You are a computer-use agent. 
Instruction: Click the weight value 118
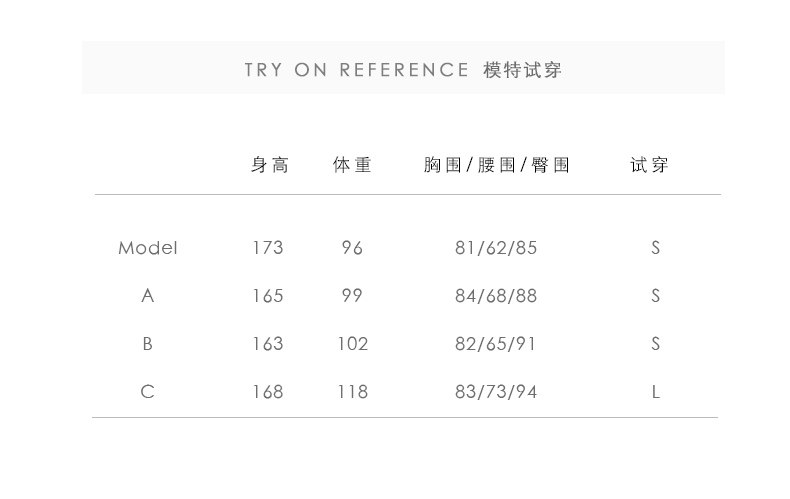(352, 392)
